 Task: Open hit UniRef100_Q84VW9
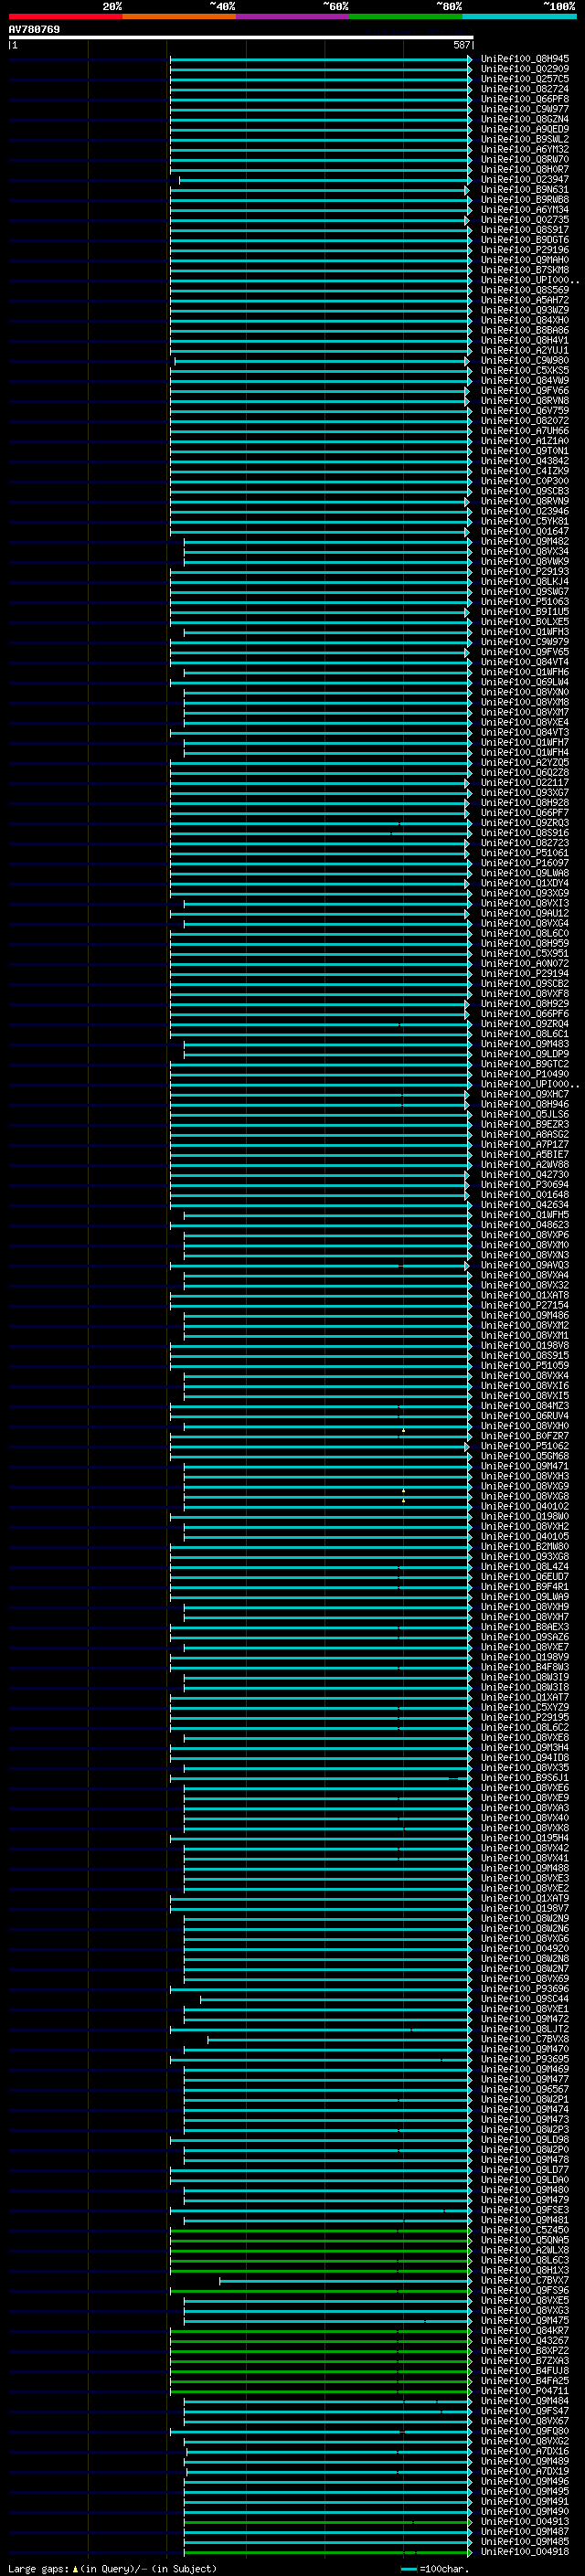point(524,380)
